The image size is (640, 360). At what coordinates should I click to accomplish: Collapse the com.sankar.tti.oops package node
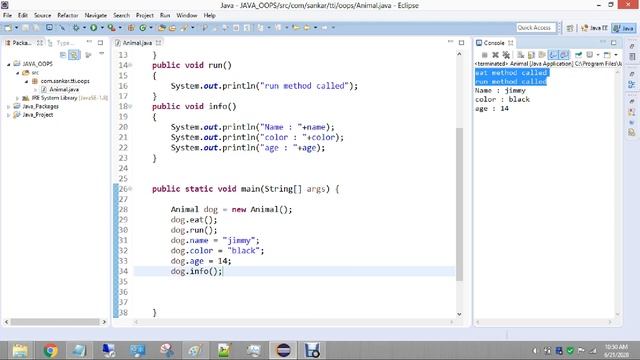click(27, 81)
